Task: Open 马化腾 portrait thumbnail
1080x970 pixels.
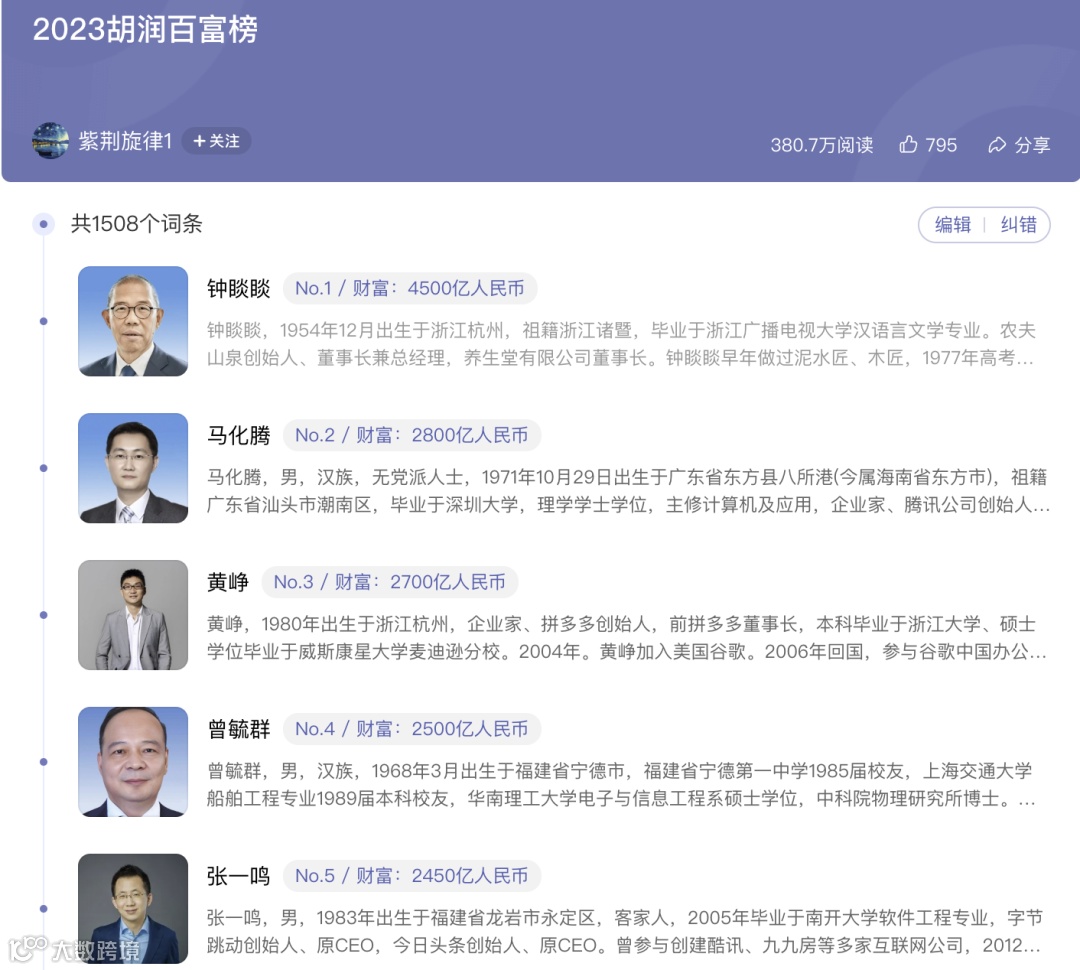Action: click(133, 468)
